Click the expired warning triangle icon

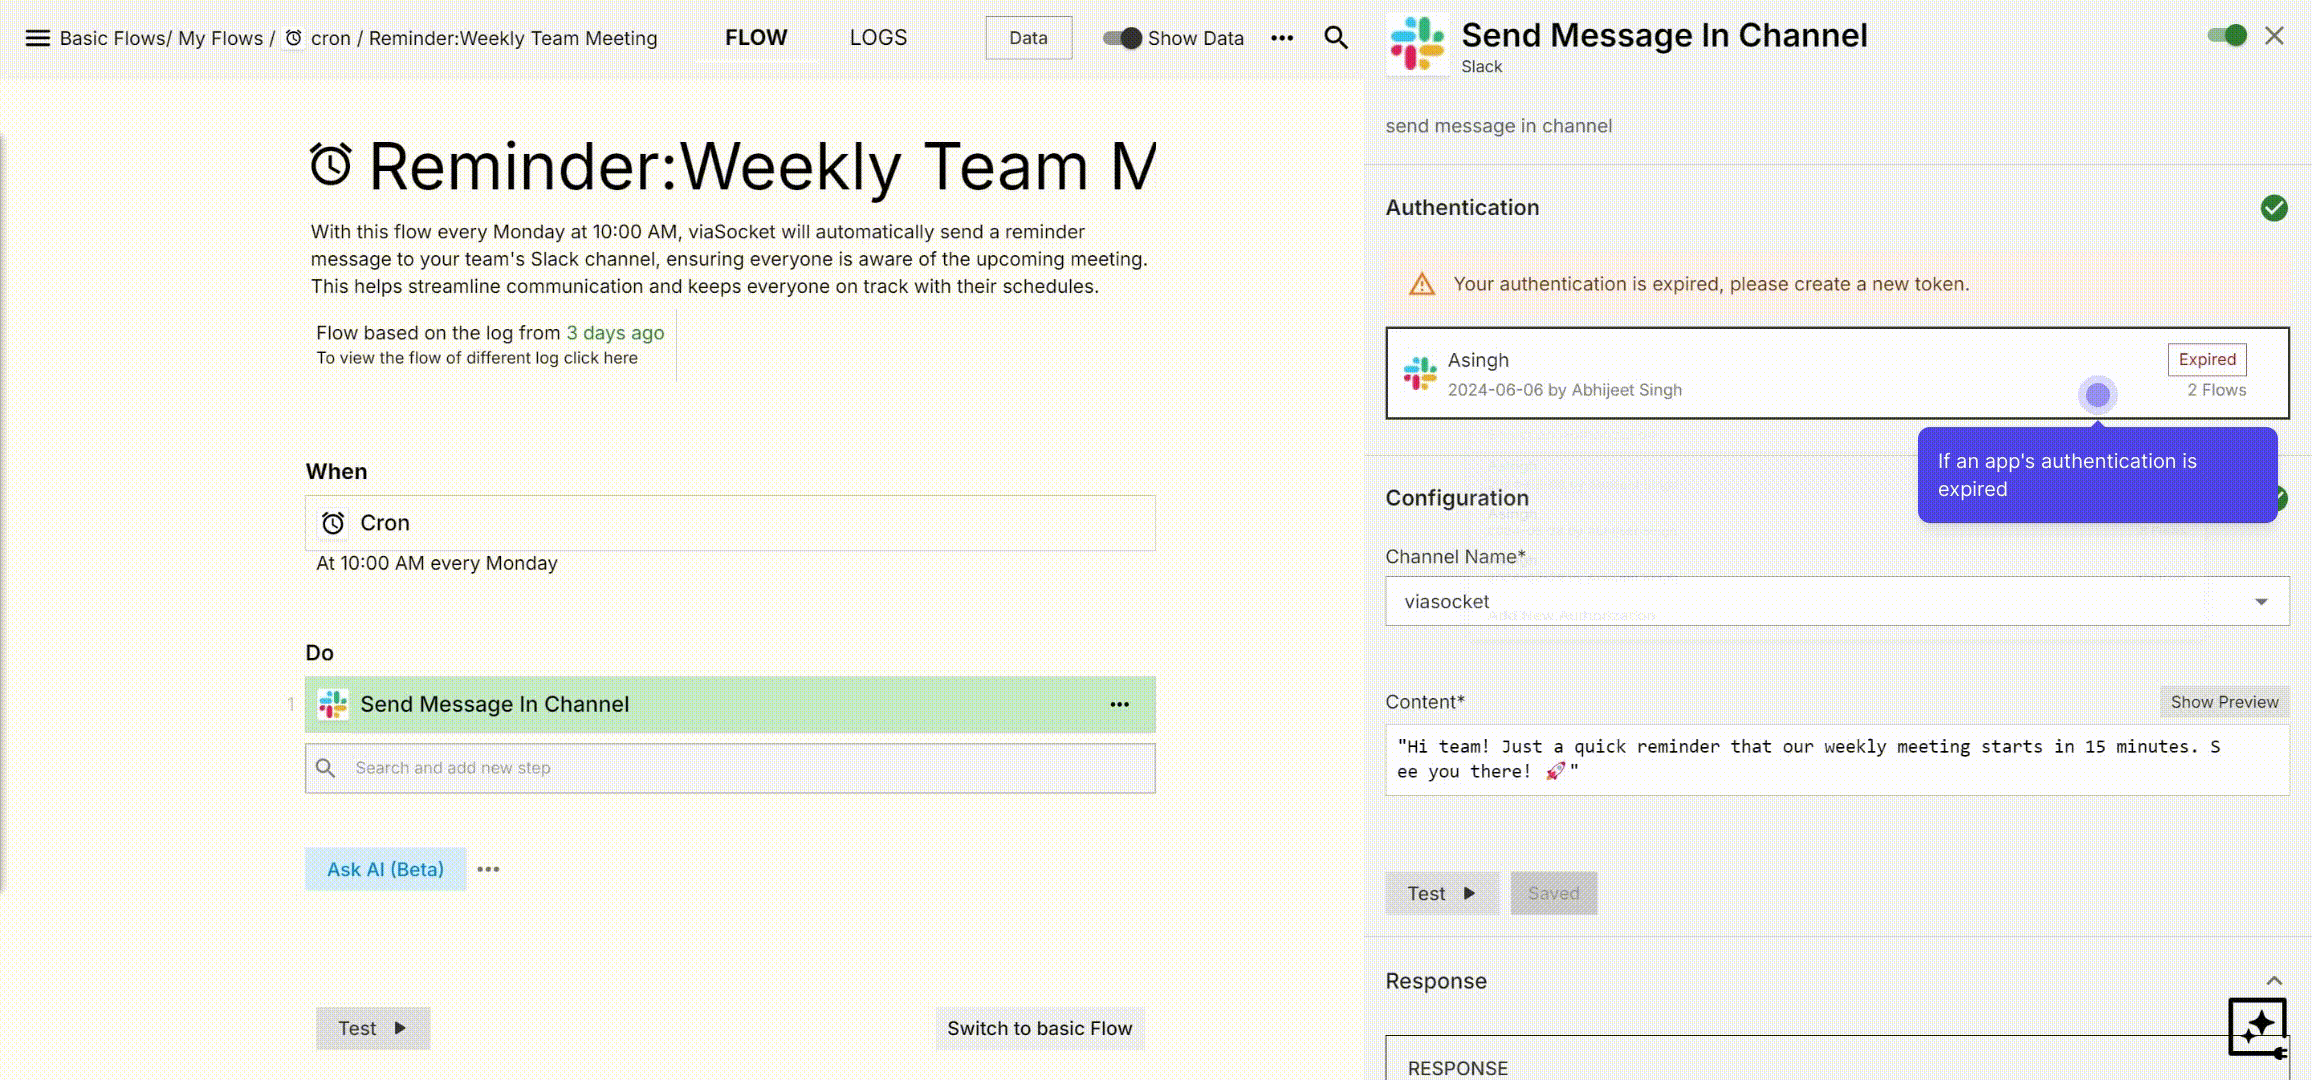tap(1421, 285)
